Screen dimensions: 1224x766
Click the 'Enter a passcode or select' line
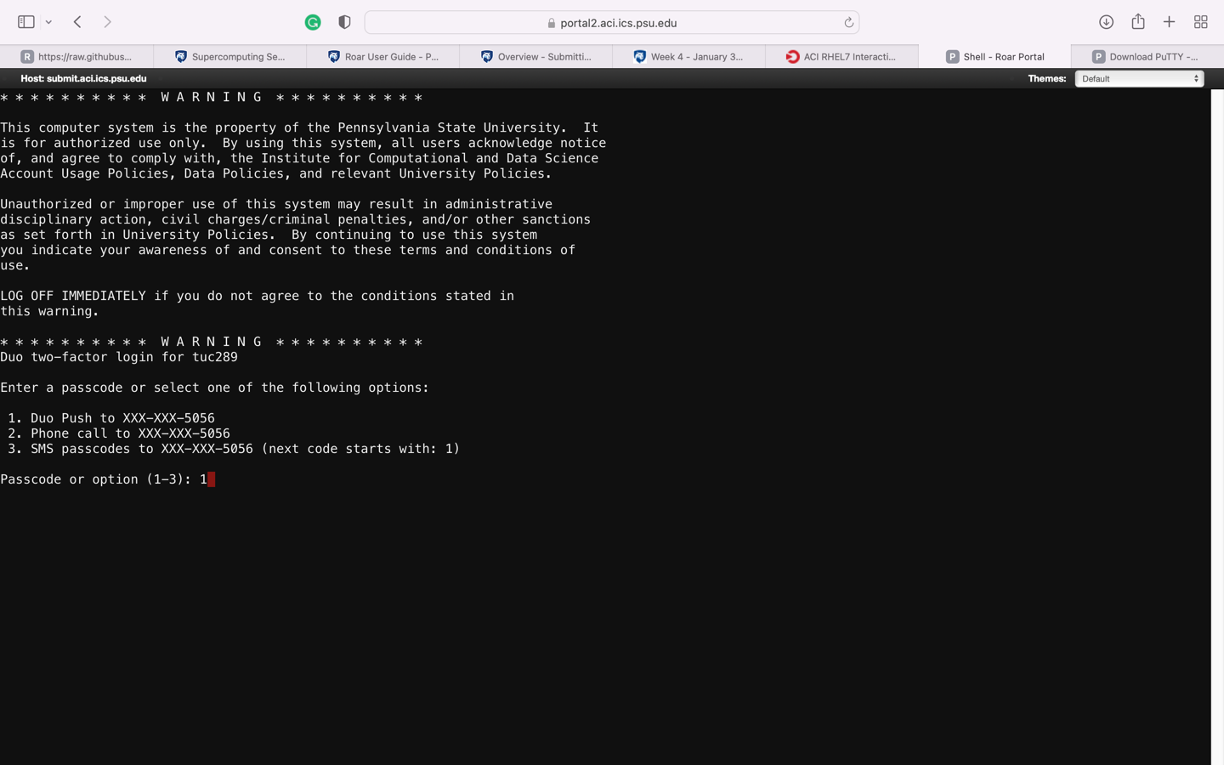pyautogui.click(x=215, y=388)
